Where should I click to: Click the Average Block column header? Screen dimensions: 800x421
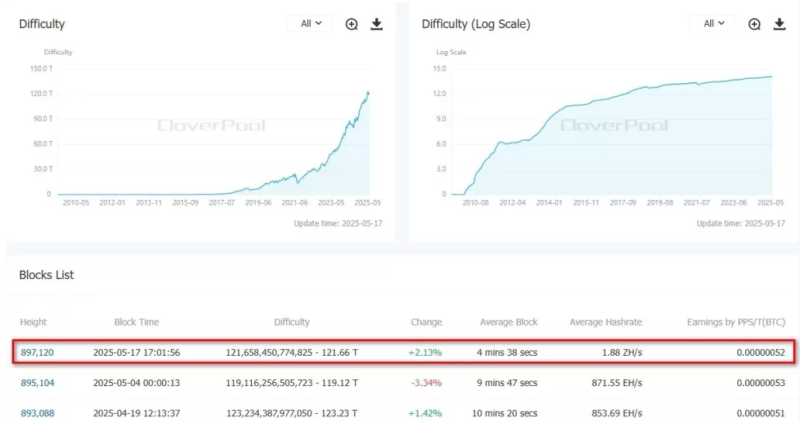coord(508,322)
